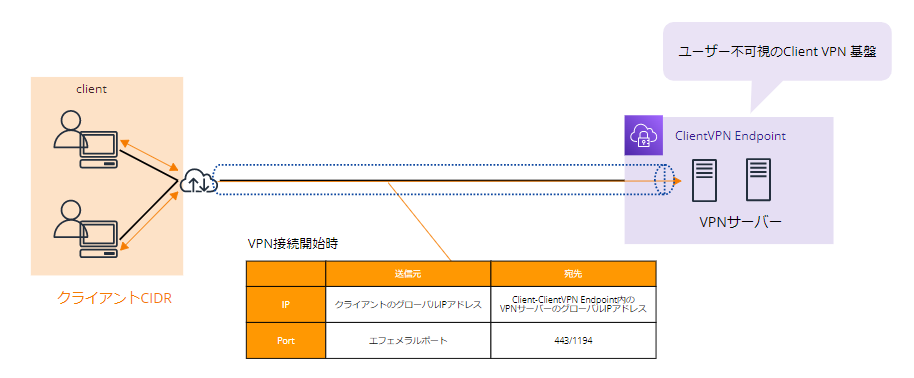Click the "送信元" table header
914x378 pixels.
coord(408,274)
